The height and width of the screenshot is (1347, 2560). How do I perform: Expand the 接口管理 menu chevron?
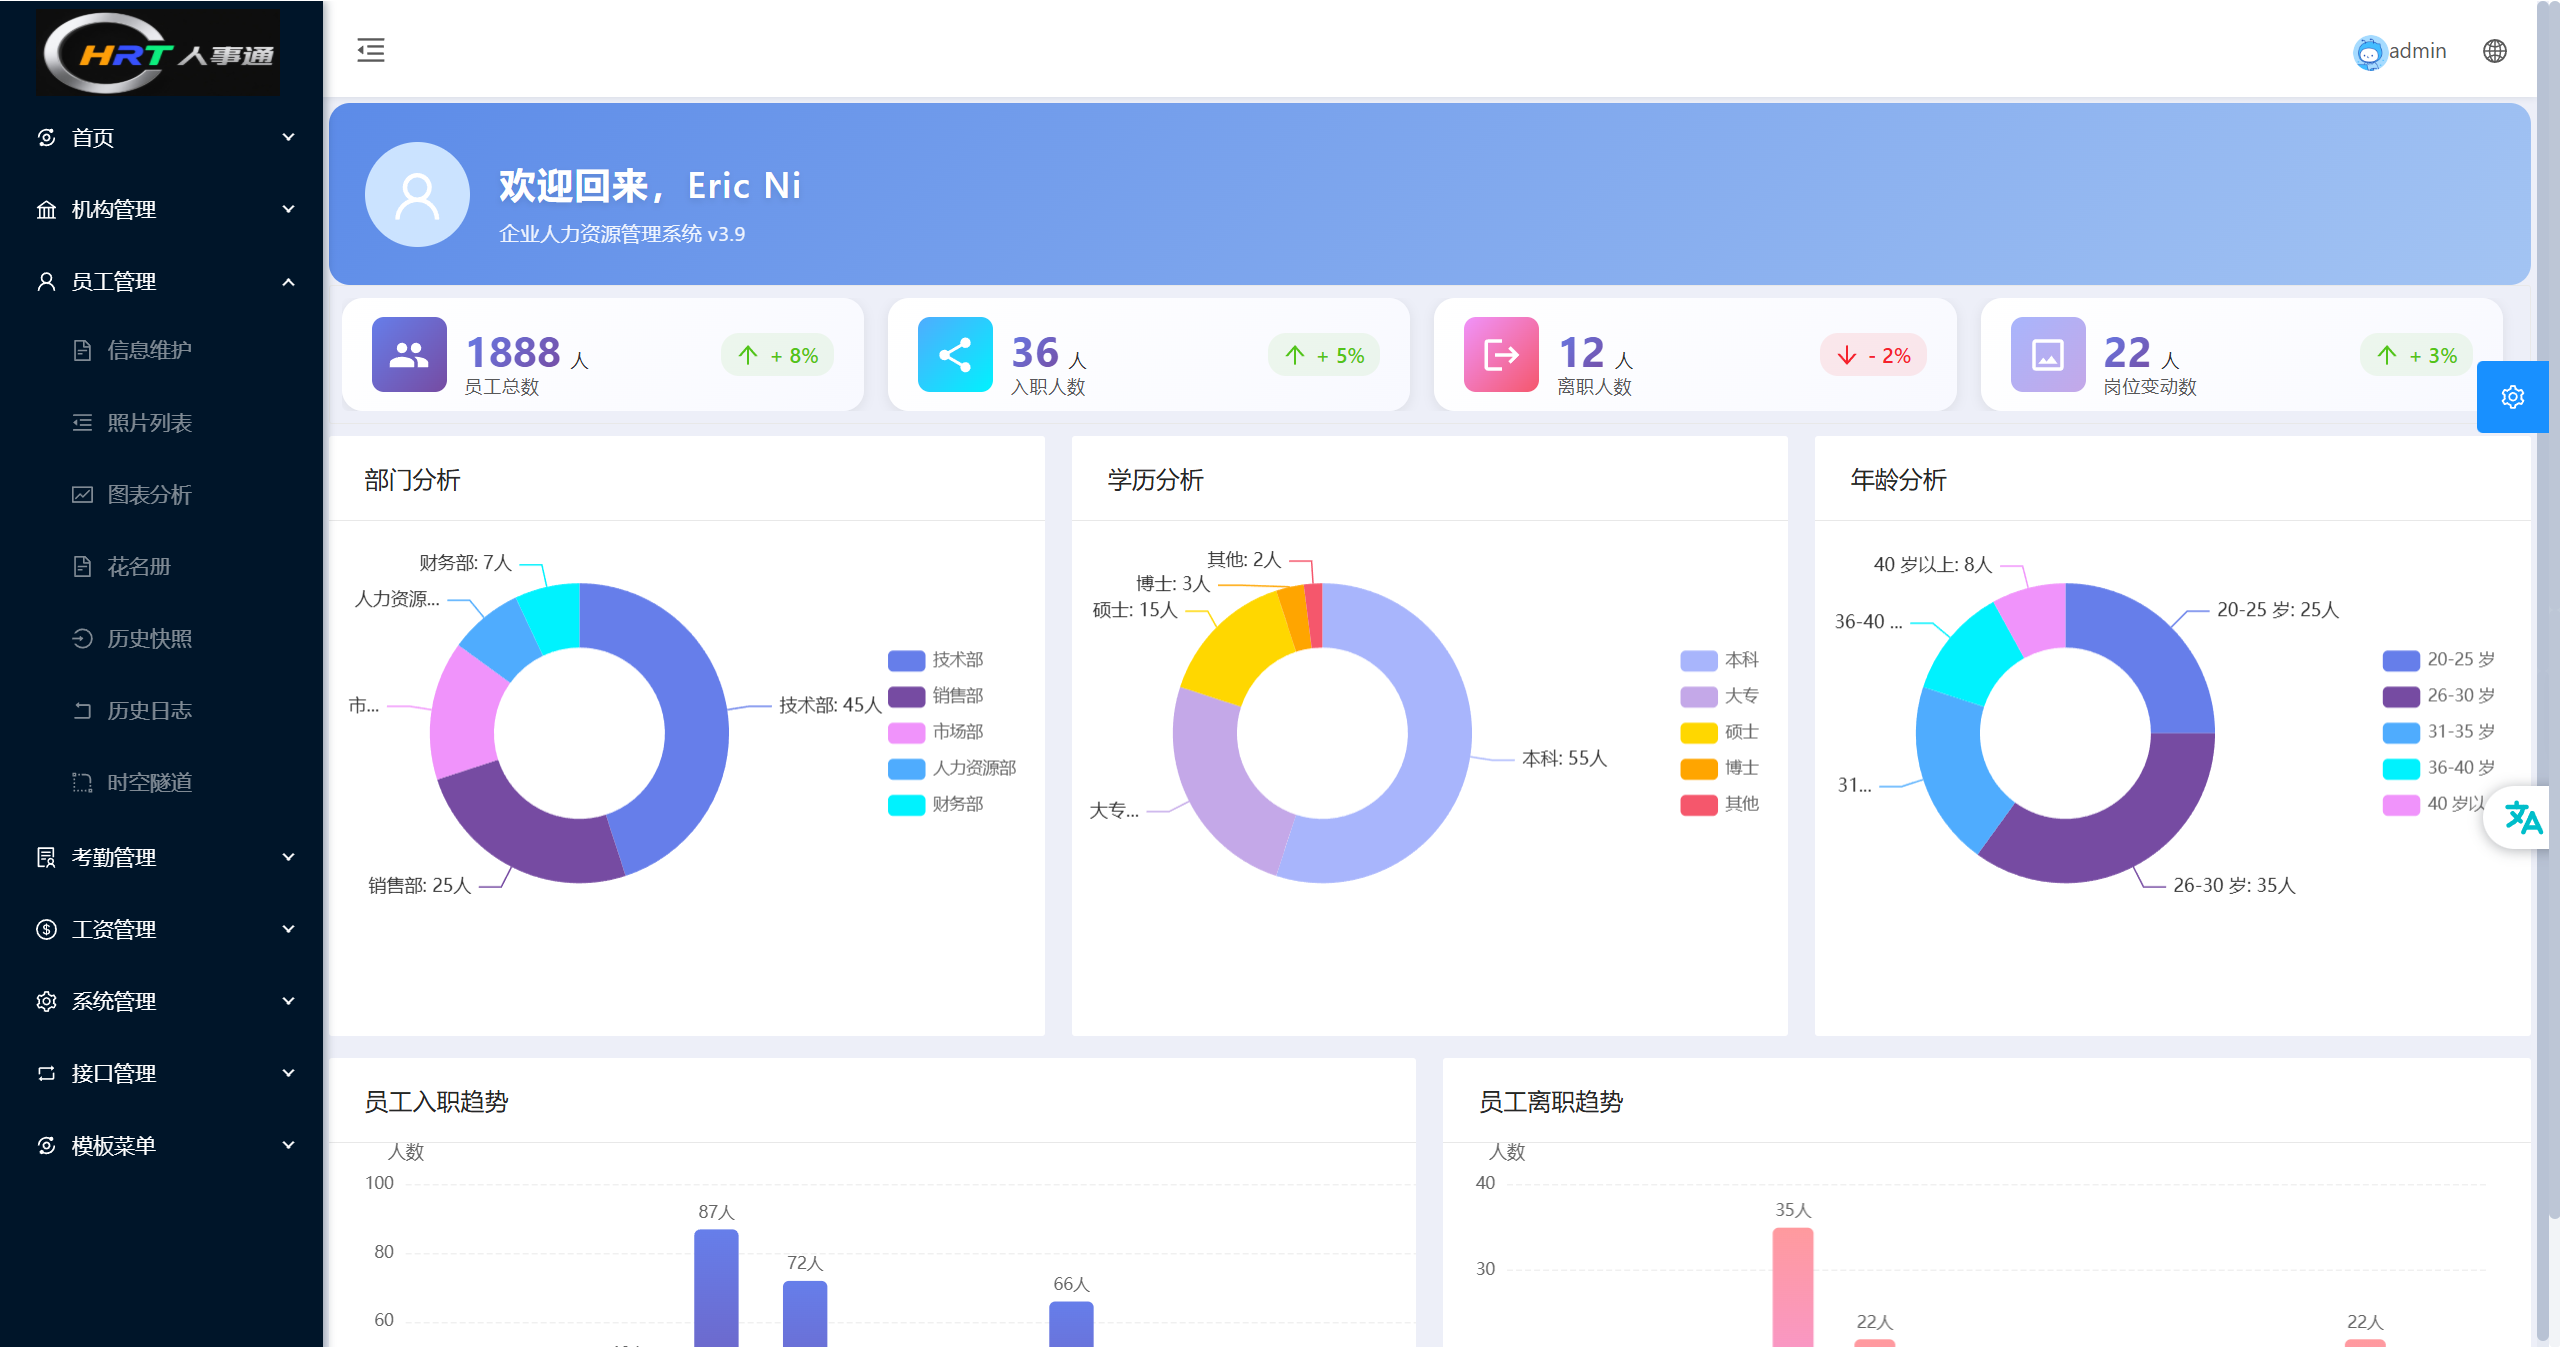click(x=289, y=1073)
